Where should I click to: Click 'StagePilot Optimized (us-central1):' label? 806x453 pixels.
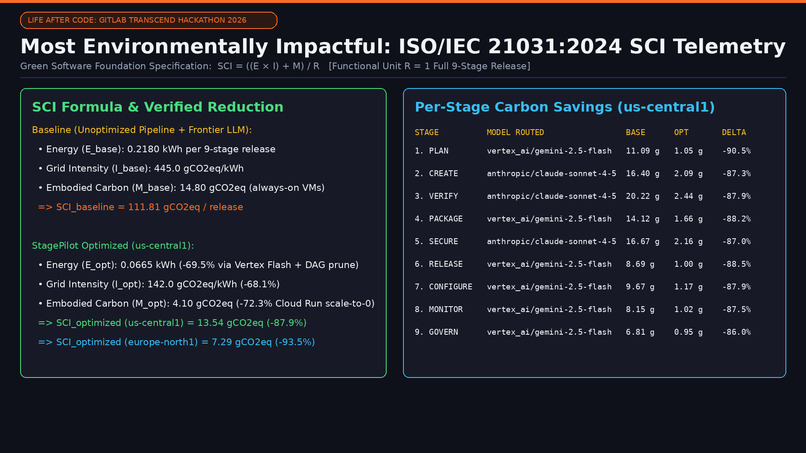113,246
